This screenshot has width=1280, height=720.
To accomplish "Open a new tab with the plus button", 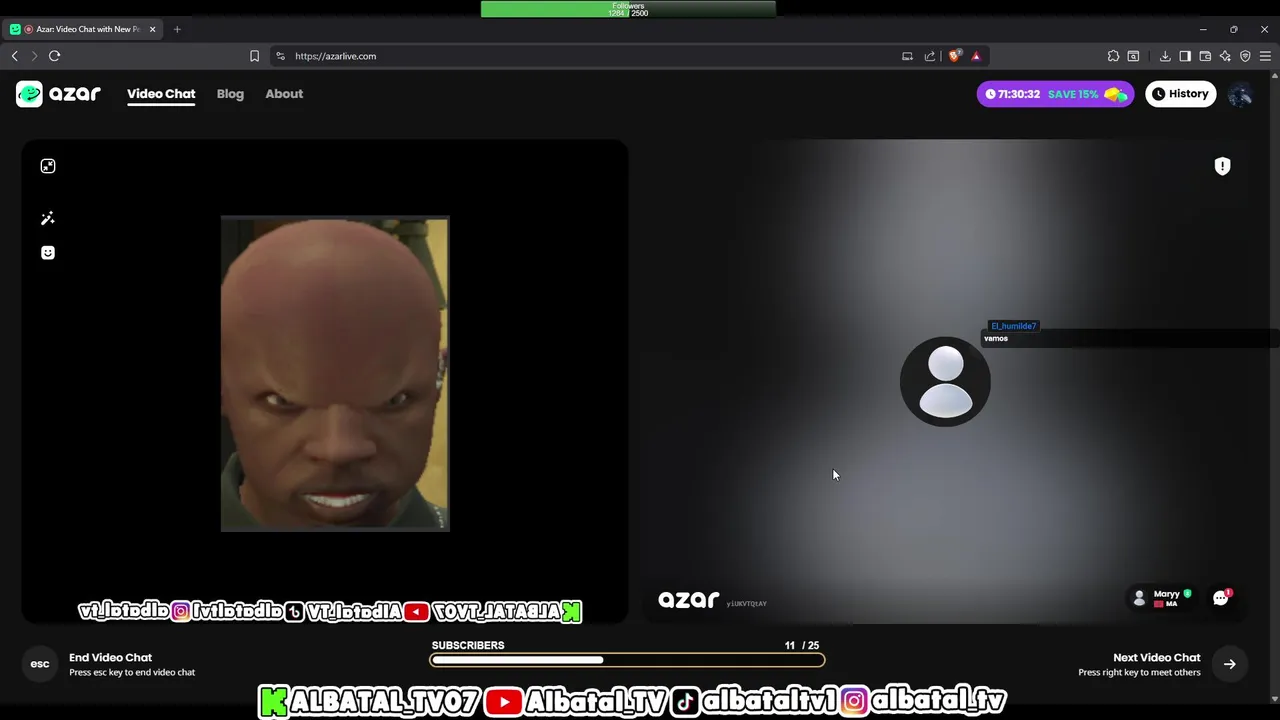I will click(x=177, y=29).
